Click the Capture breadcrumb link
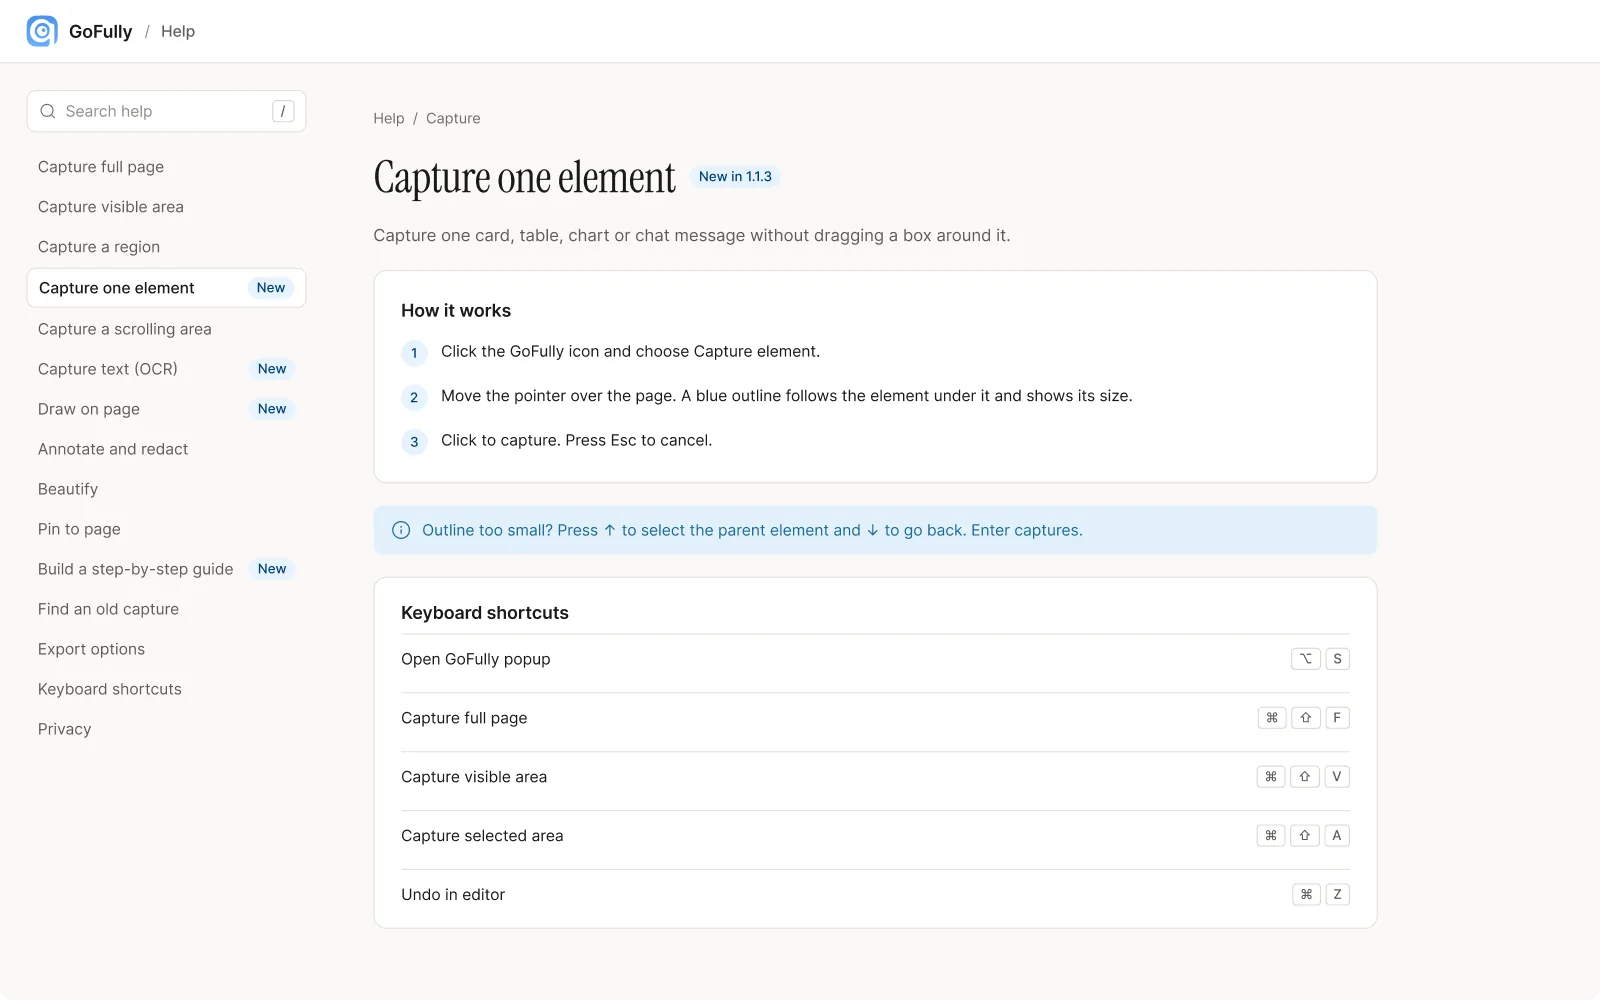Screen dimensions: 1600x1000 click(x=453, y=118)
